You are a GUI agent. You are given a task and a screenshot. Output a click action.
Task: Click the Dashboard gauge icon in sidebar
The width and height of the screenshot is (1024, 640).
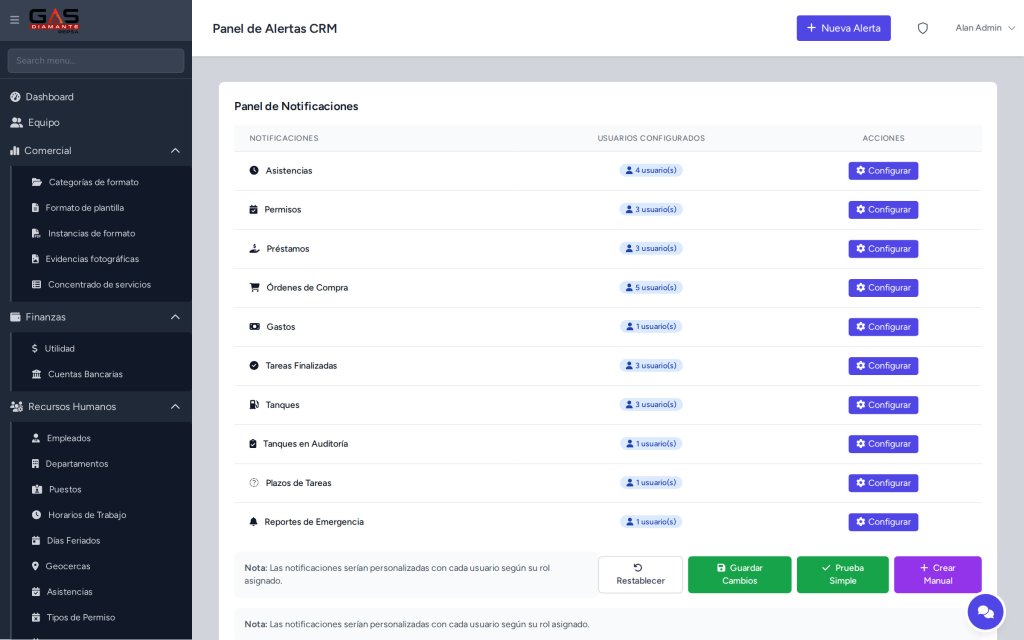click(15, 97)
